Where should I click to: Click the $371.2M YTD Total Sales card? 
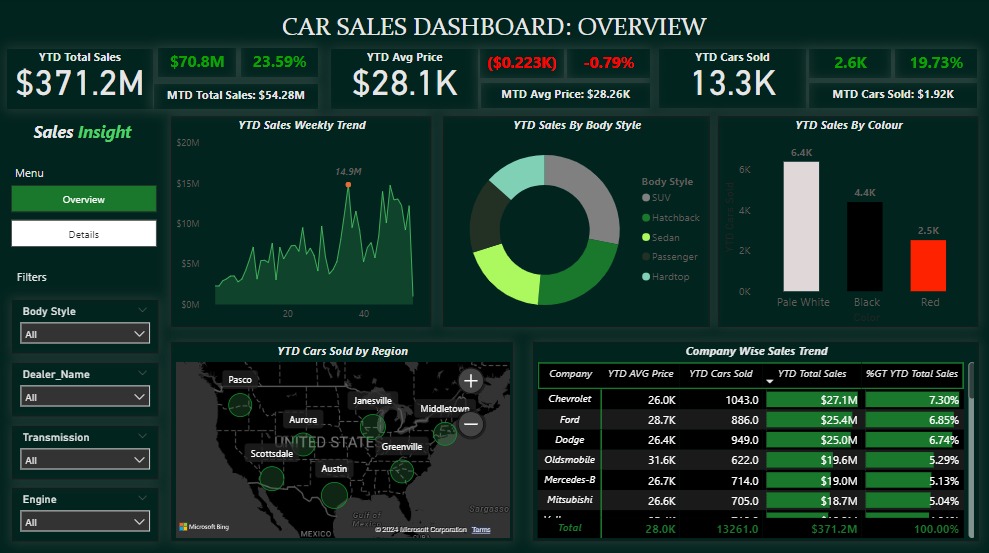[x=79, y=78]
